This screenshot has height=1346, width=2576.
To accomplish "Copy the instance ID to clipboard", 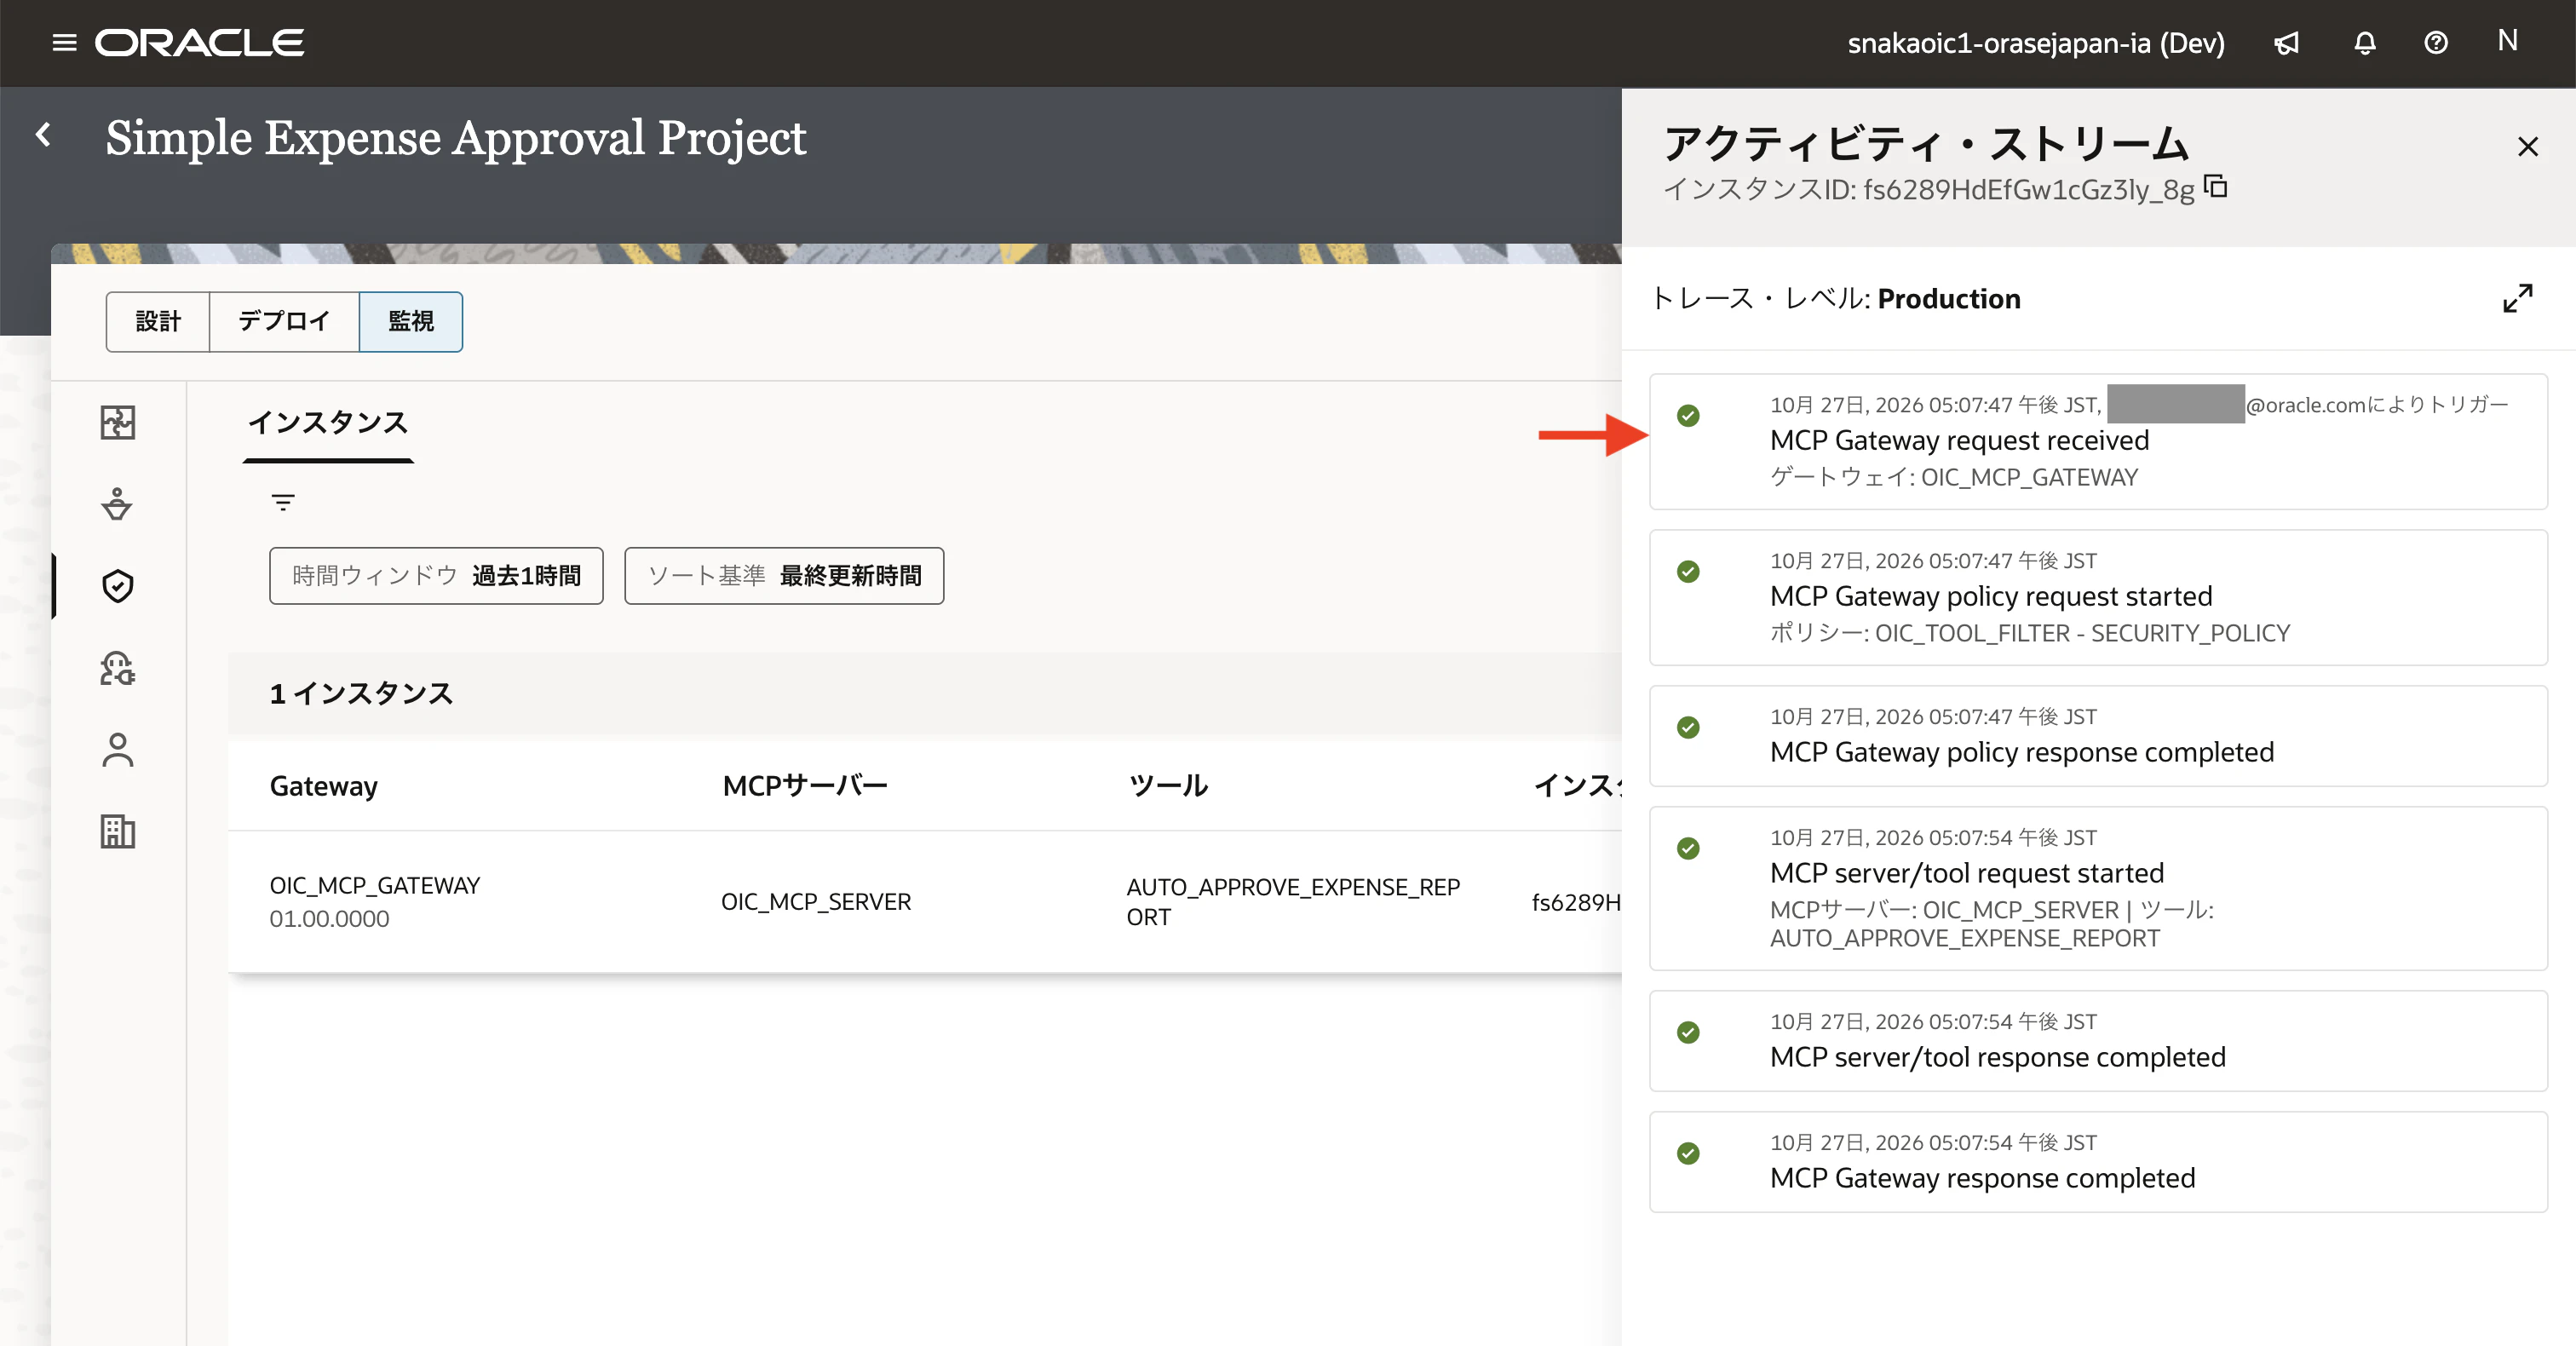I will coord(2216,187).
